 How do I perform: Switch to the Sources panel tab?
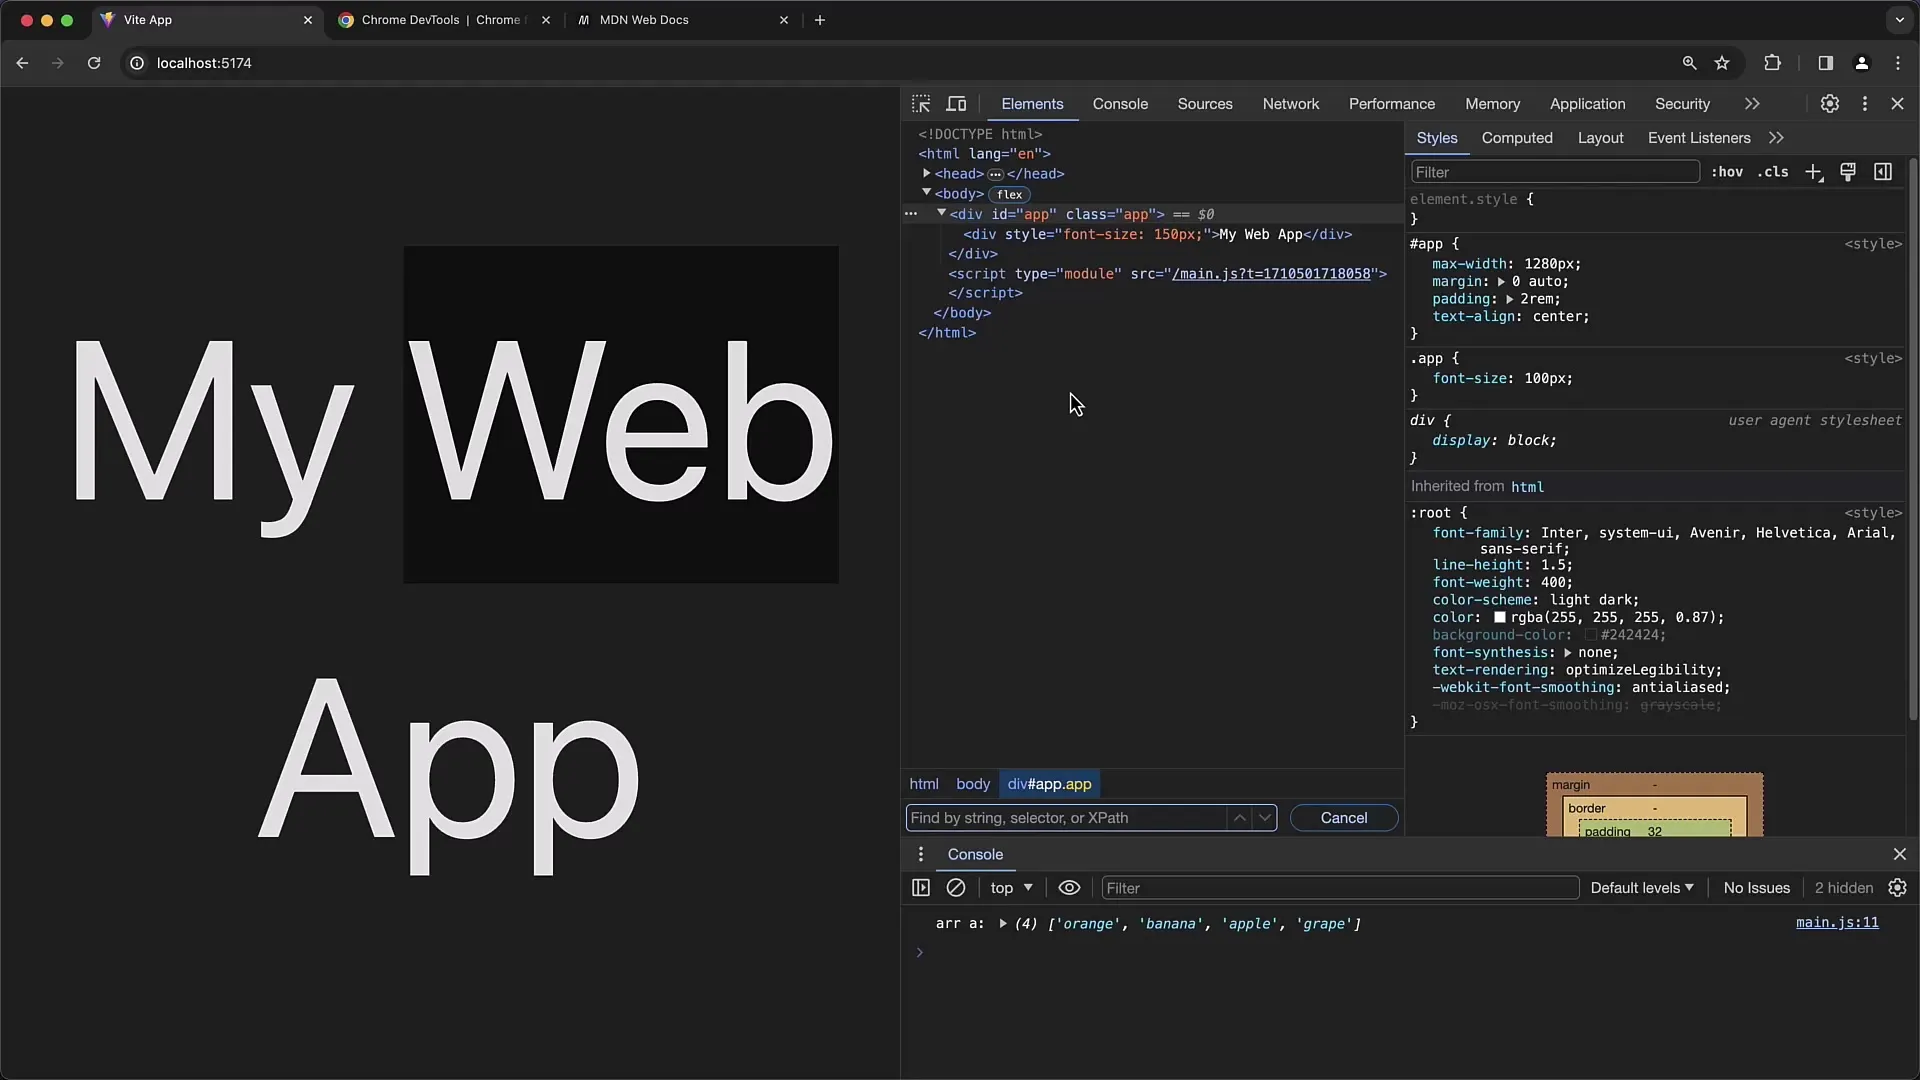(x=1205, y=104)
